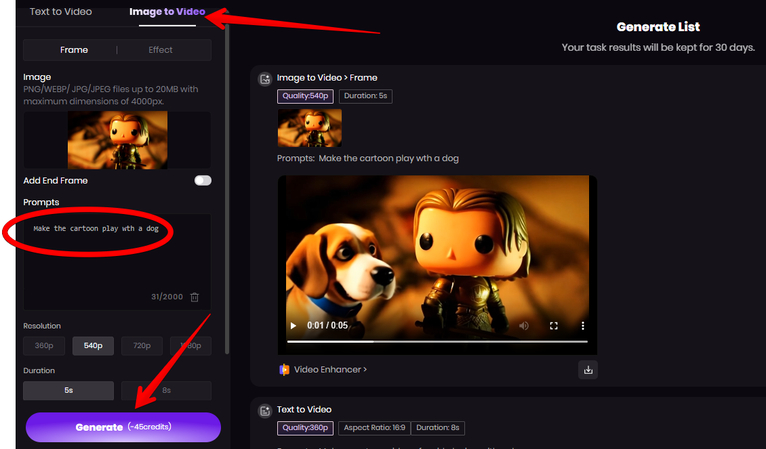Viewport: 766px width, 449px height.
Task: Click the Generate button
Action: [123, 427]
